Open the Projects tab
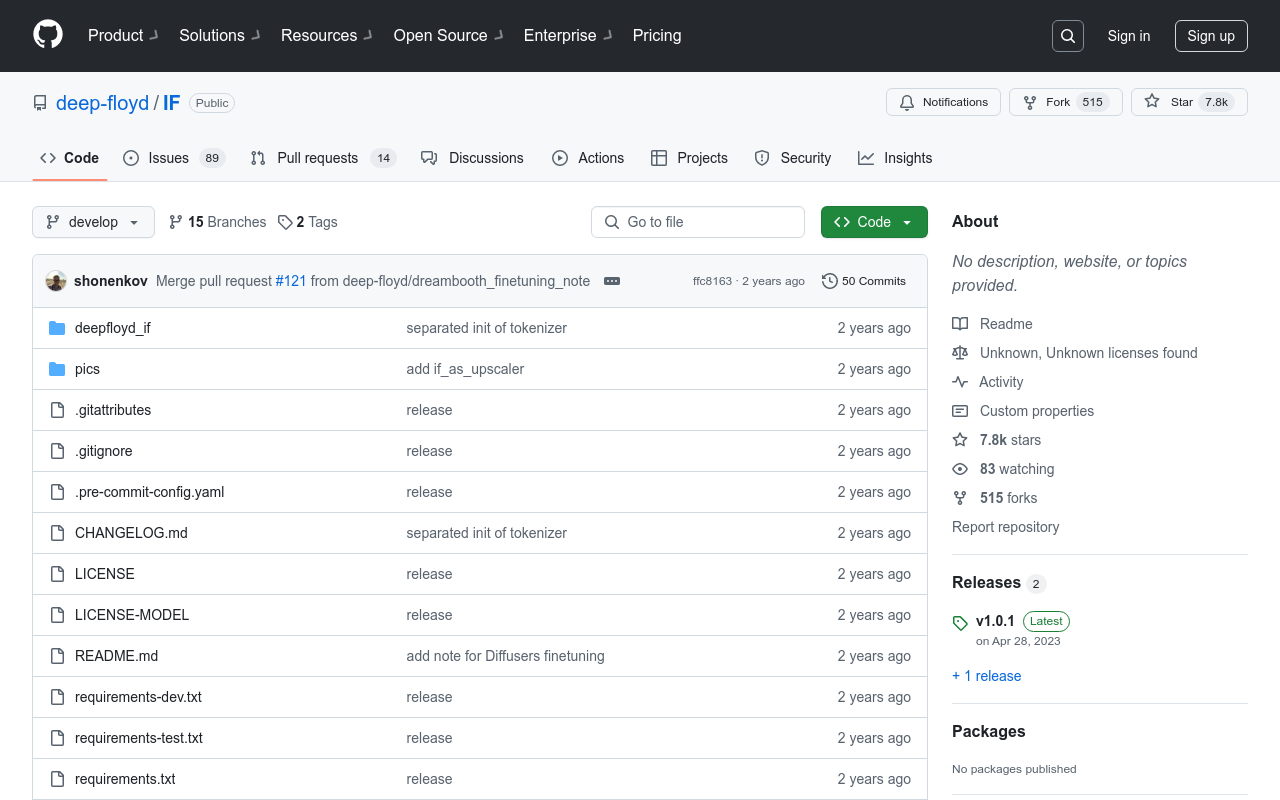This screenshot has height=800, width=1280. point(689,158)
